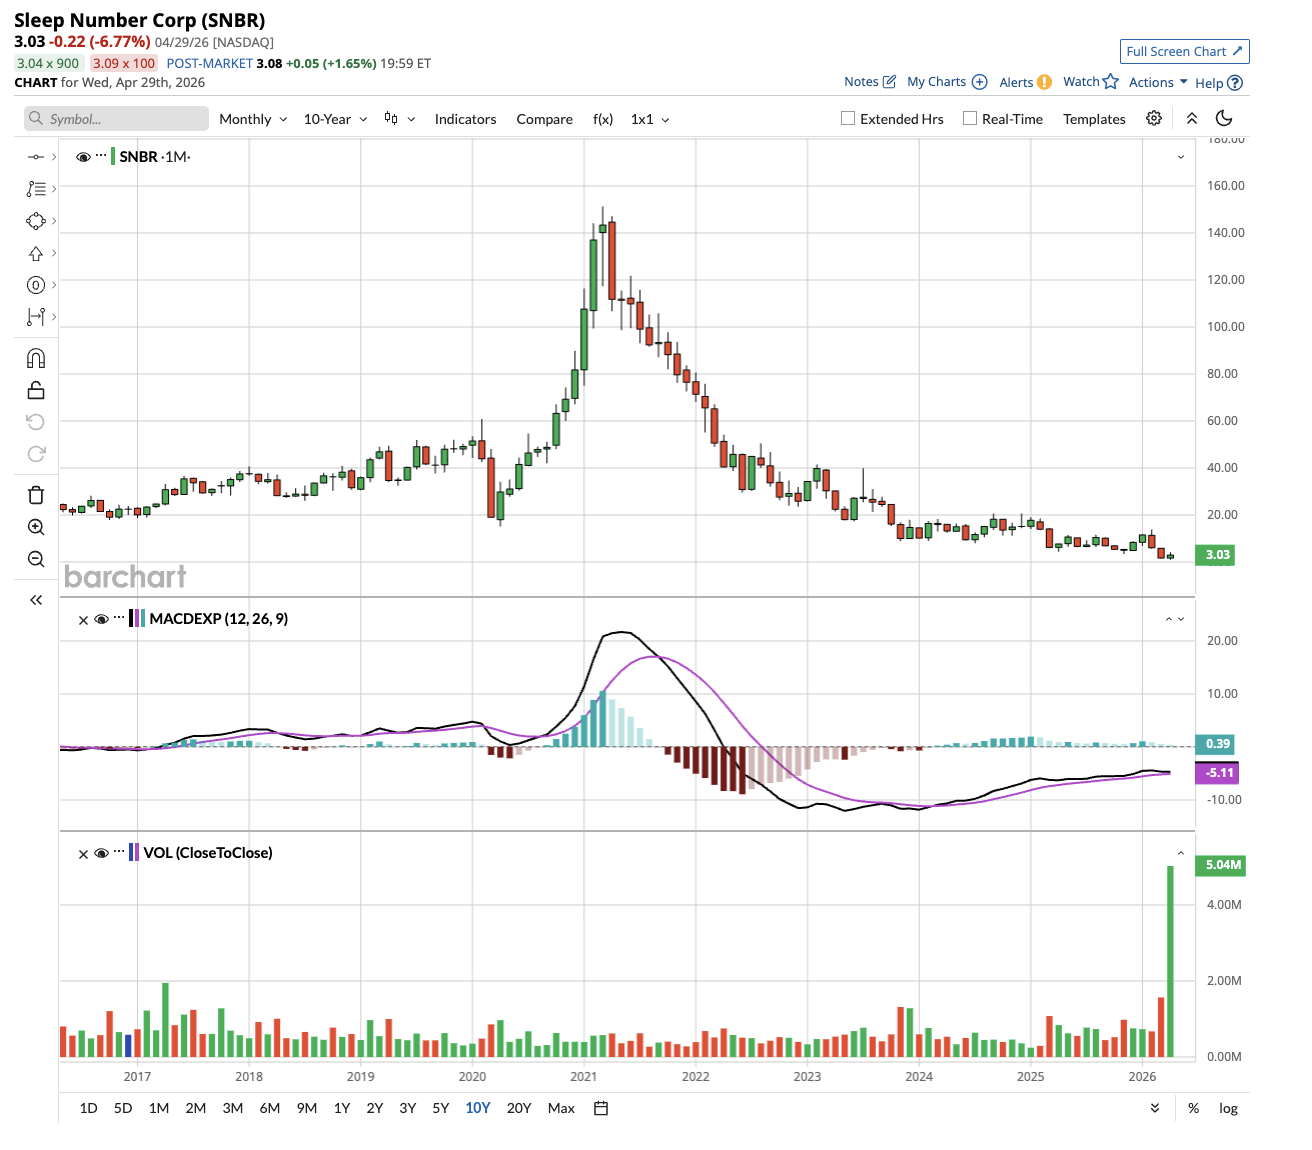Open chart settings gear
Image resolution: width=1312 pixels, height=1150 pixels.
[x=1154, y=118]
